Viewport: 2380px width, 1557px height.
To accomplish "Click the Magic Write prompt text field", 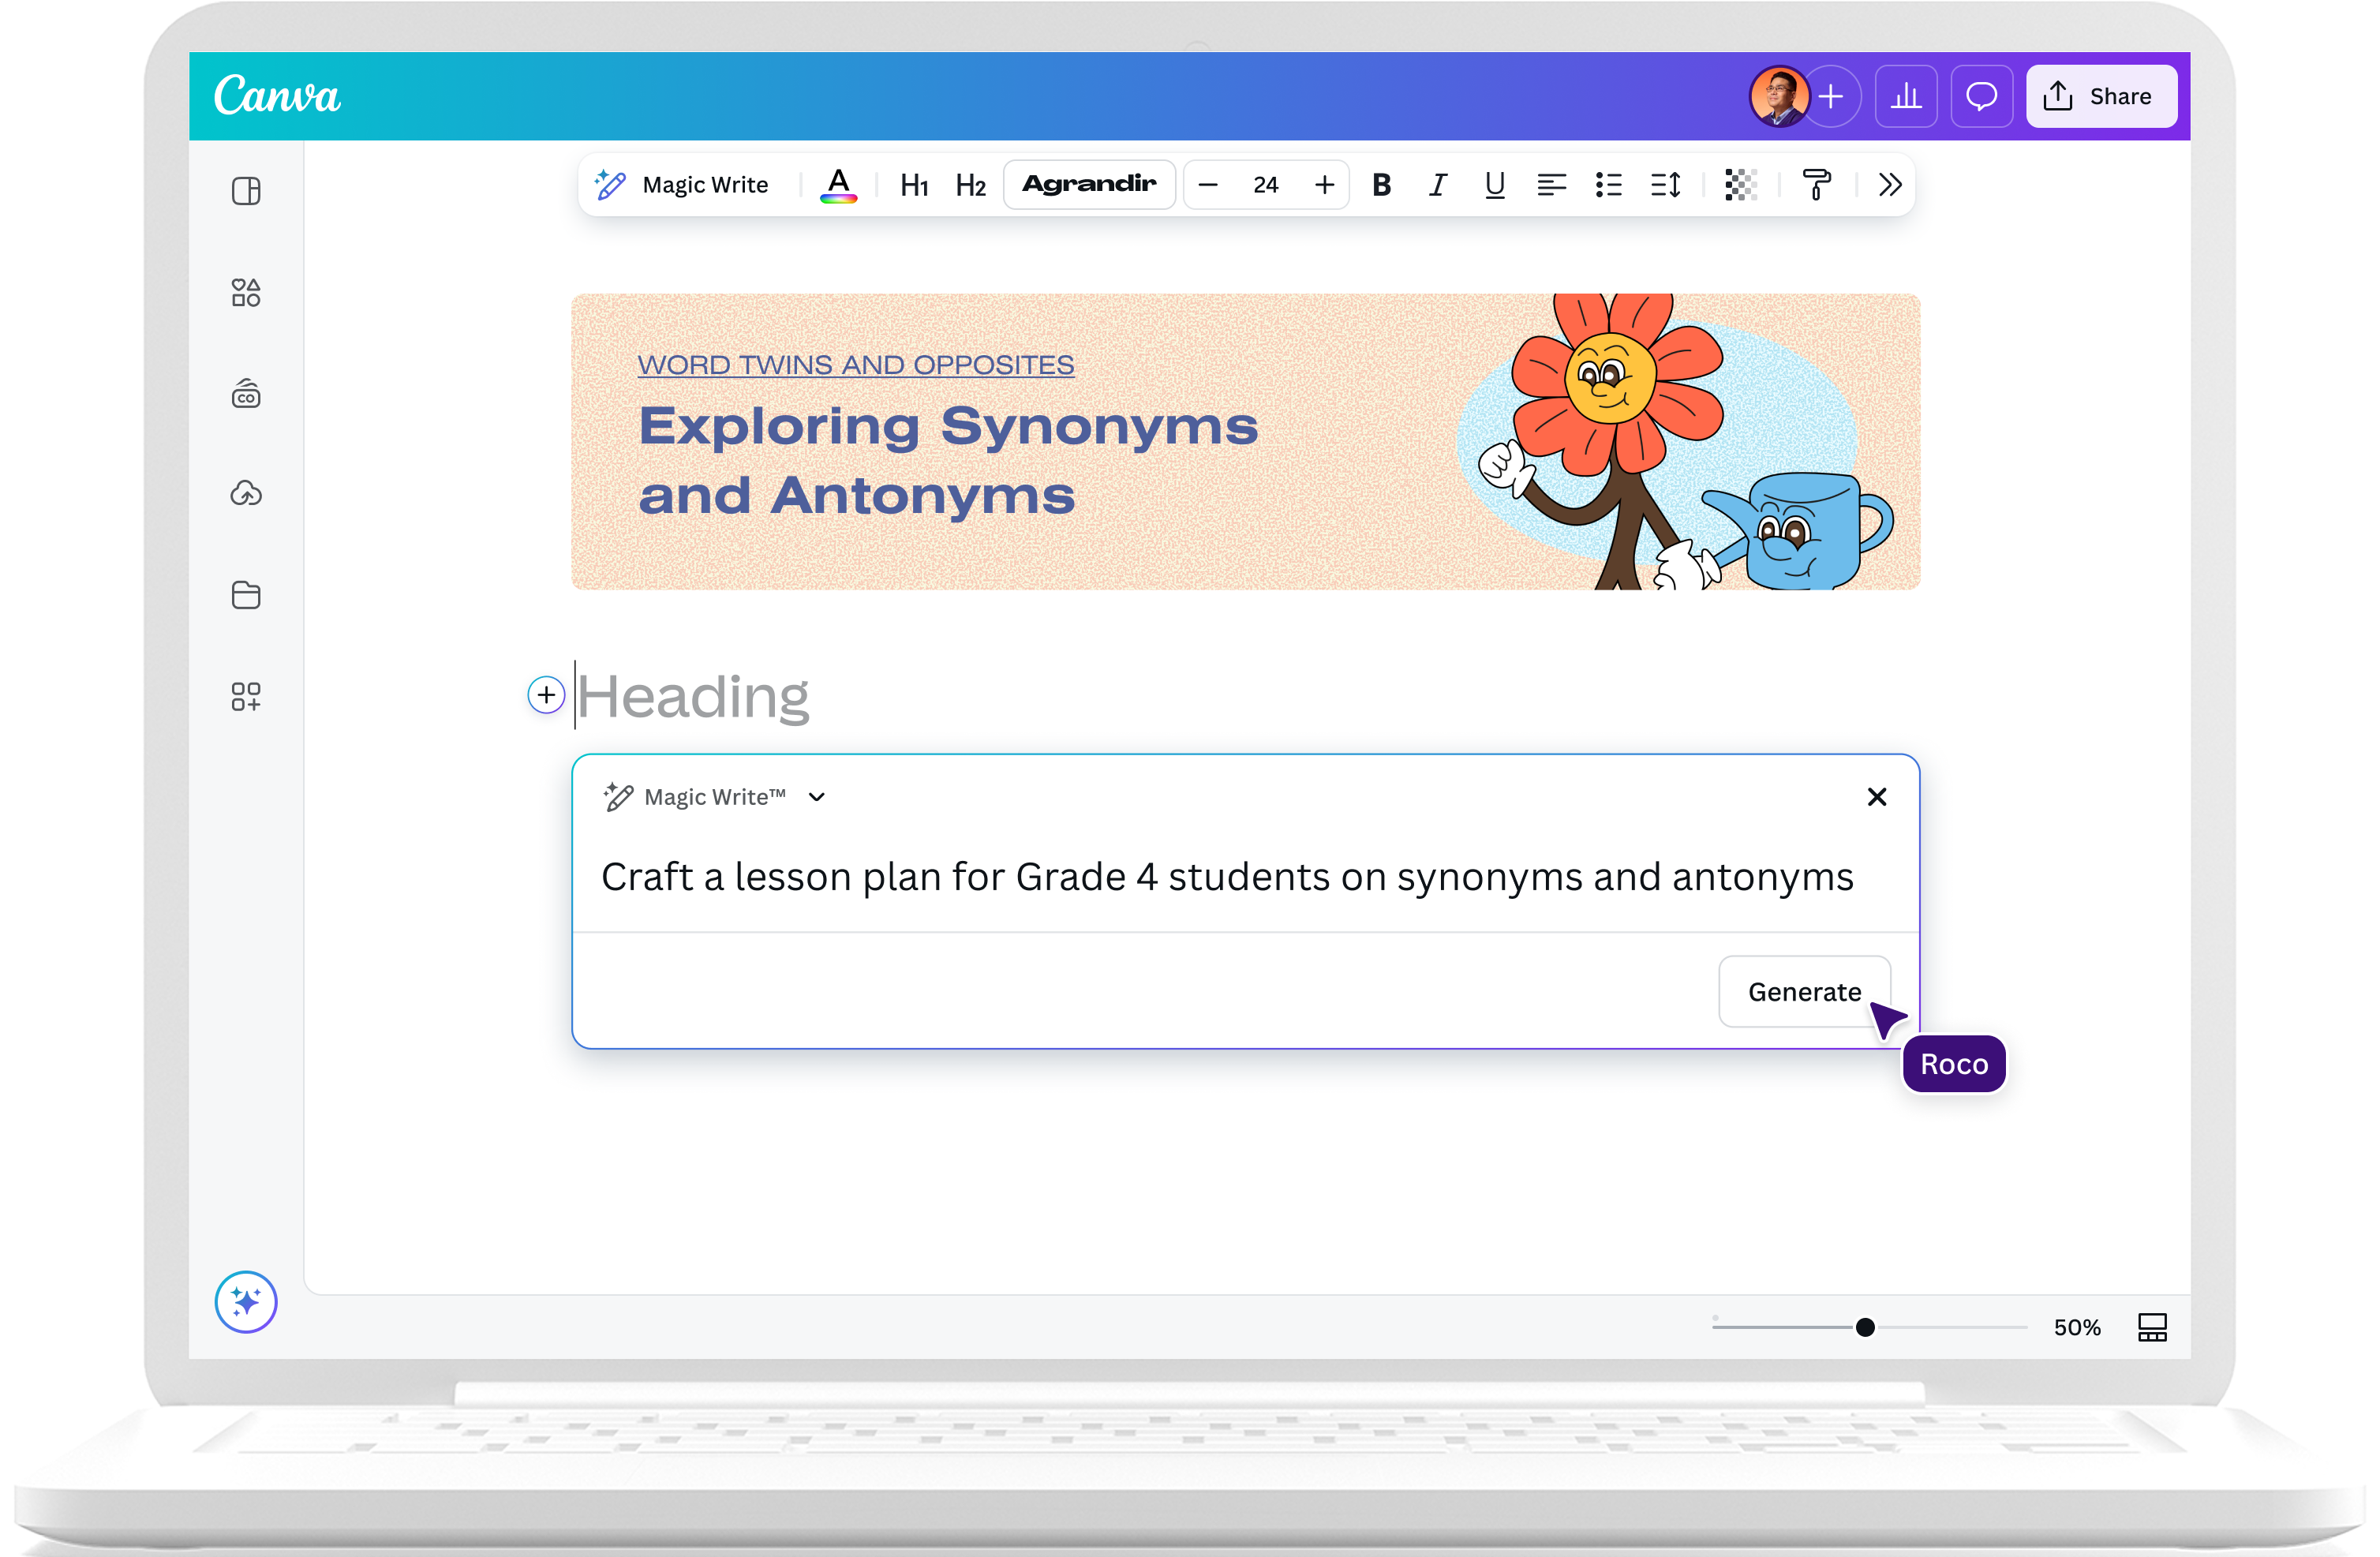I will (1226, 877).
